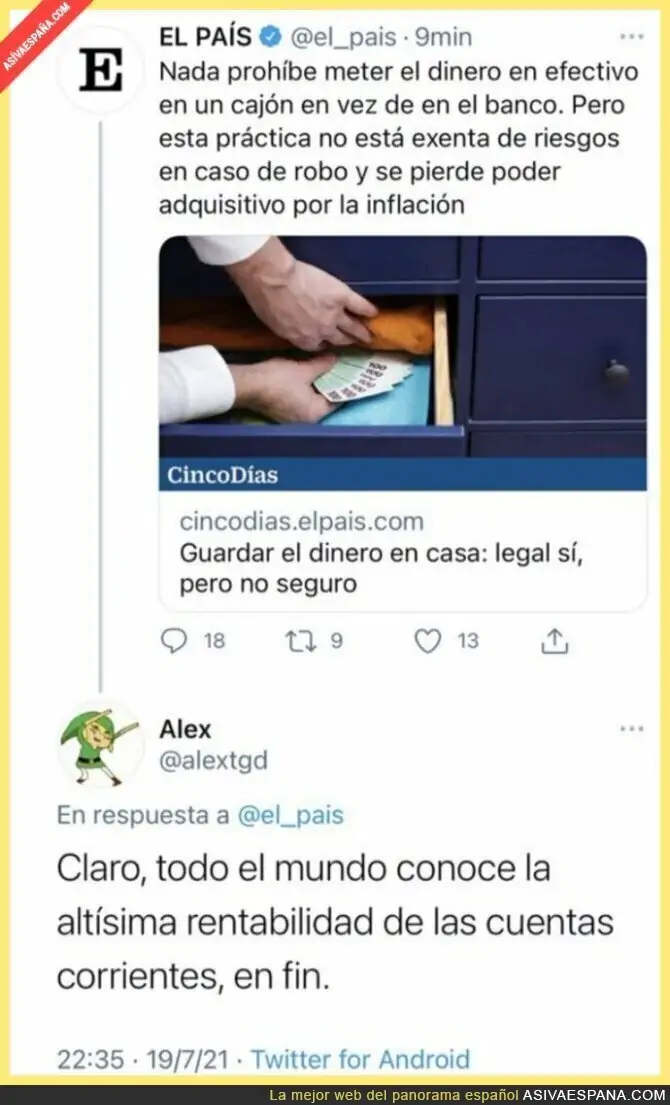Select the @alextgd username
Screen dimensions: 670x1105
click(x=213, y=761)
